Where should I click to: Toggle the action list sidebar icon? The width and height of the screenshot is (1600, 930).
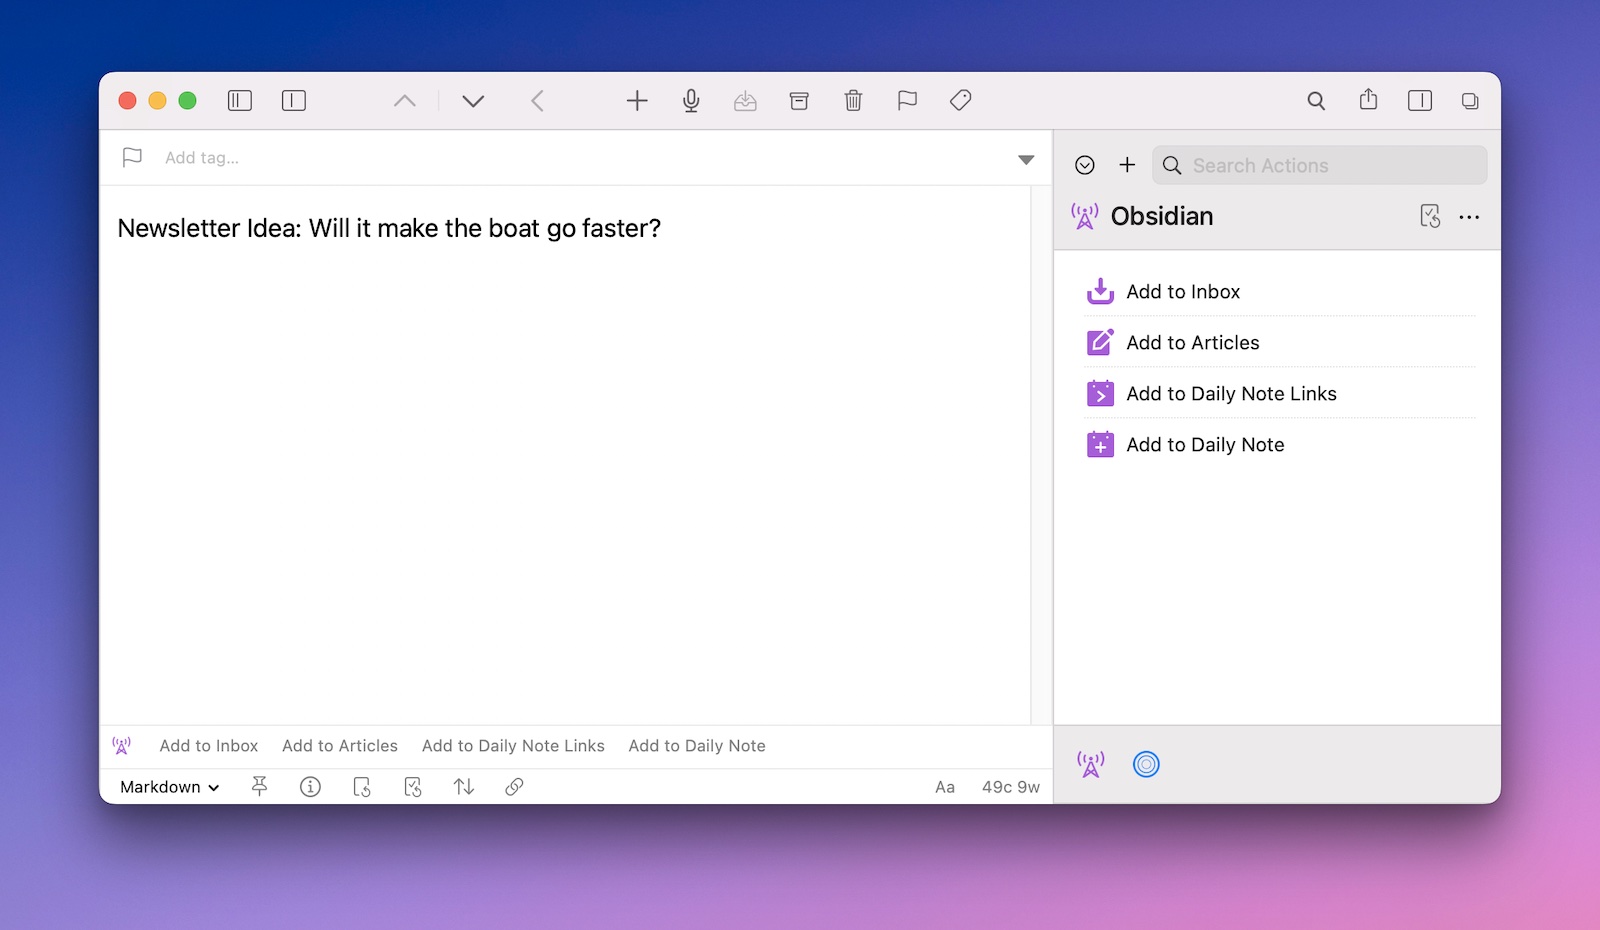point(1420,100)
